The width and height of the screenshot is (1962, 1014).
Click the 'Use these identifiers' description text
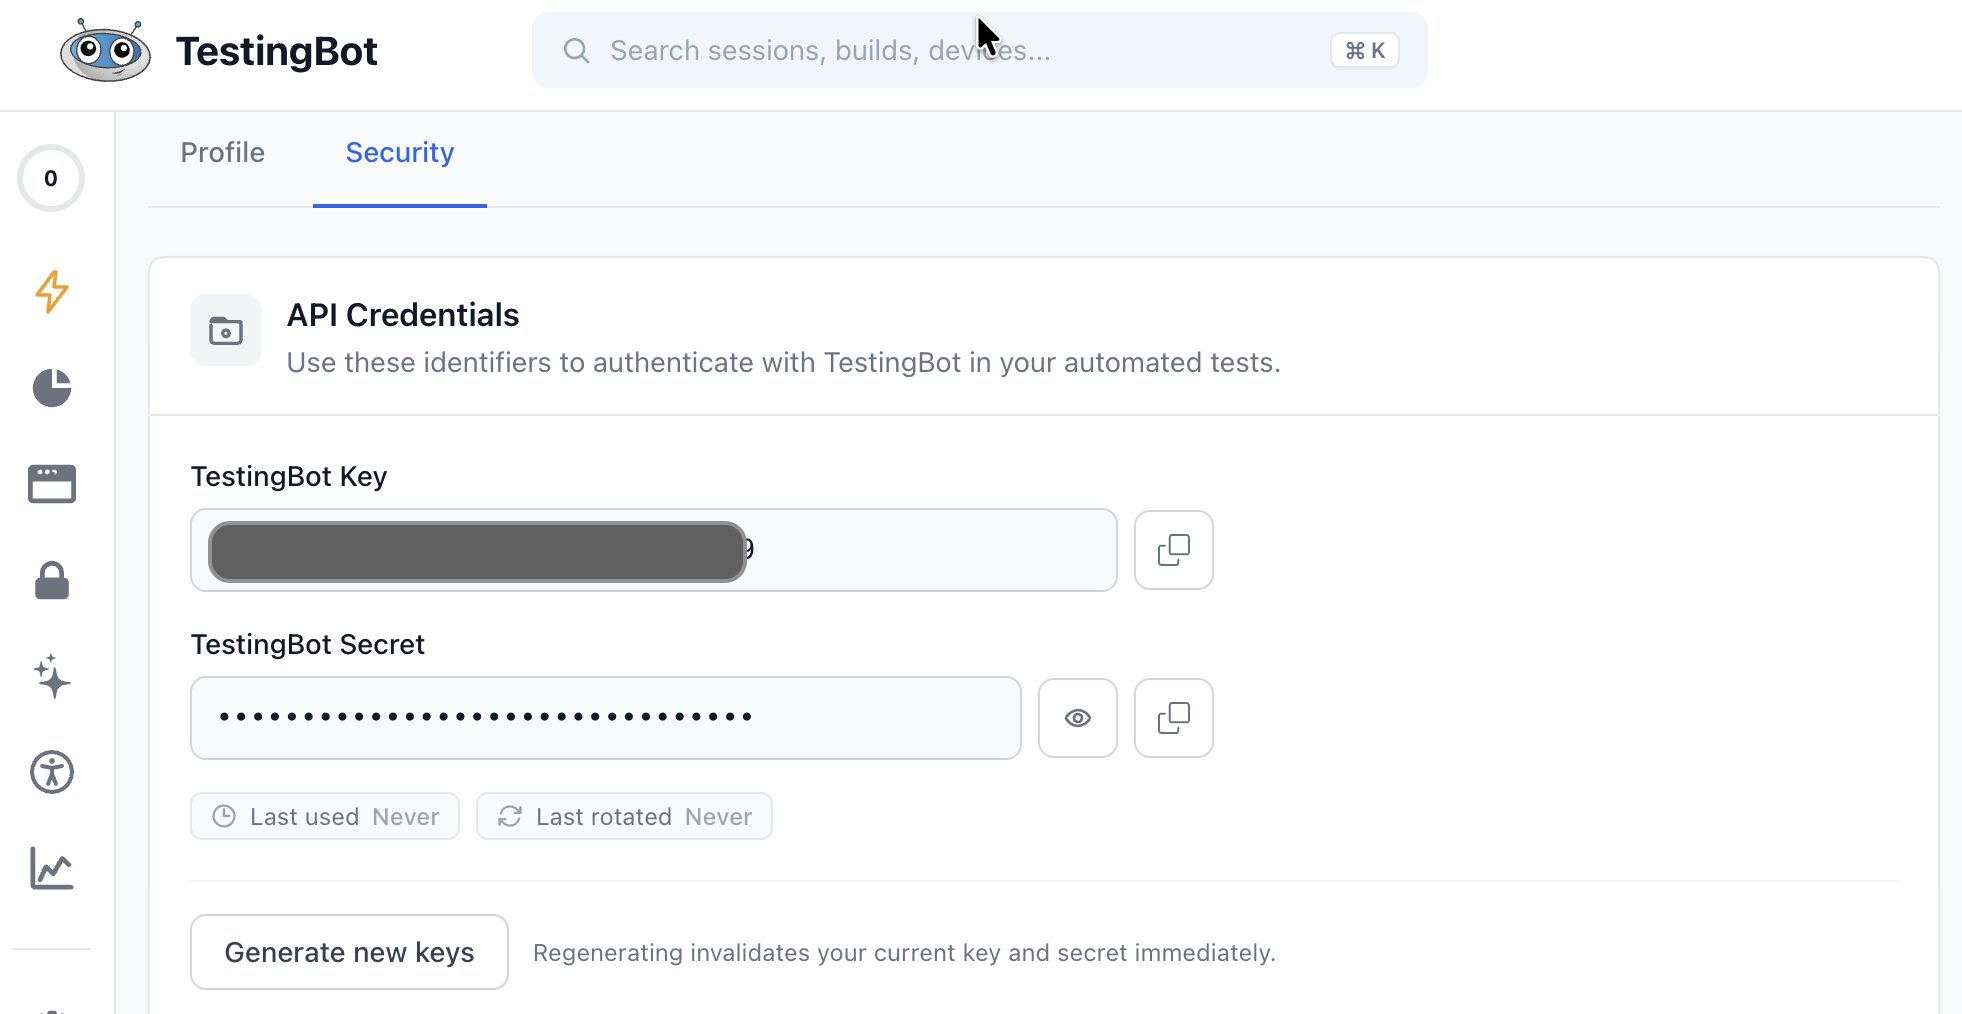[x=784, y=362]
